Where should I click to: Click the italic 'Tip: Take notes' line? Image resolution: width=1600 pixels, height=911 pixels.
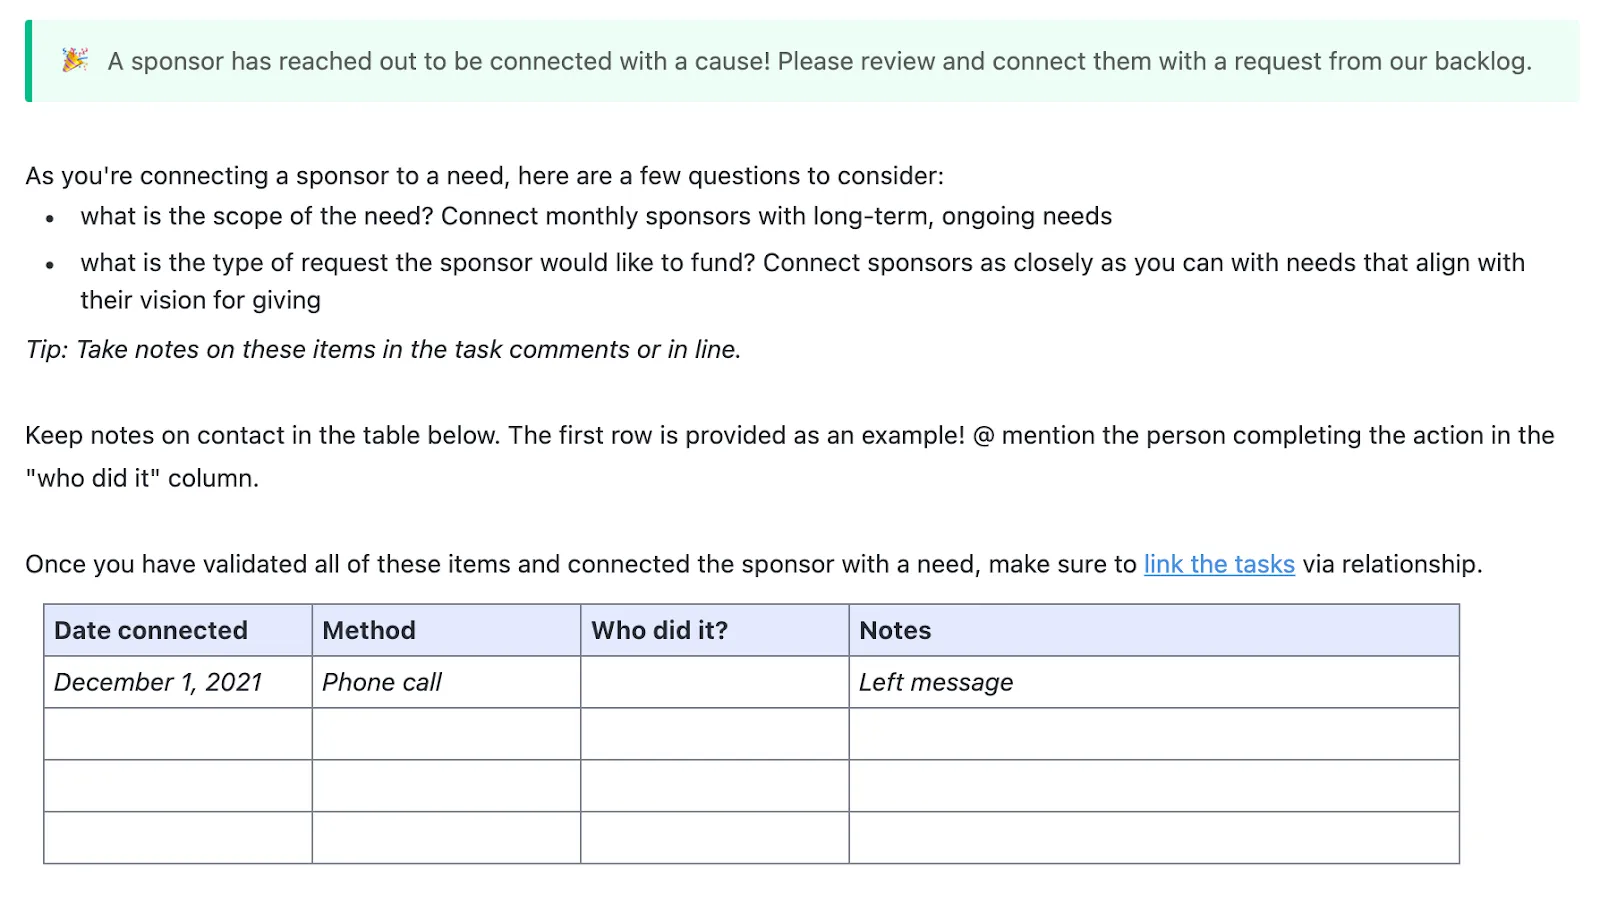click(x=383, y=349)
